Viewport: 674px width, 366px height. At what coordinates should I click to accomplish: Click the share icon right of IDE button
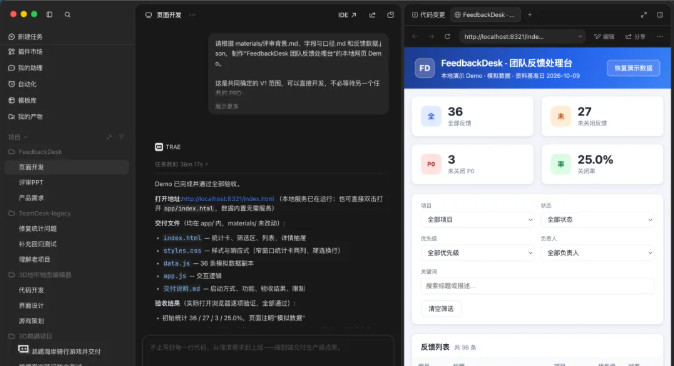[x=372, y=15]
